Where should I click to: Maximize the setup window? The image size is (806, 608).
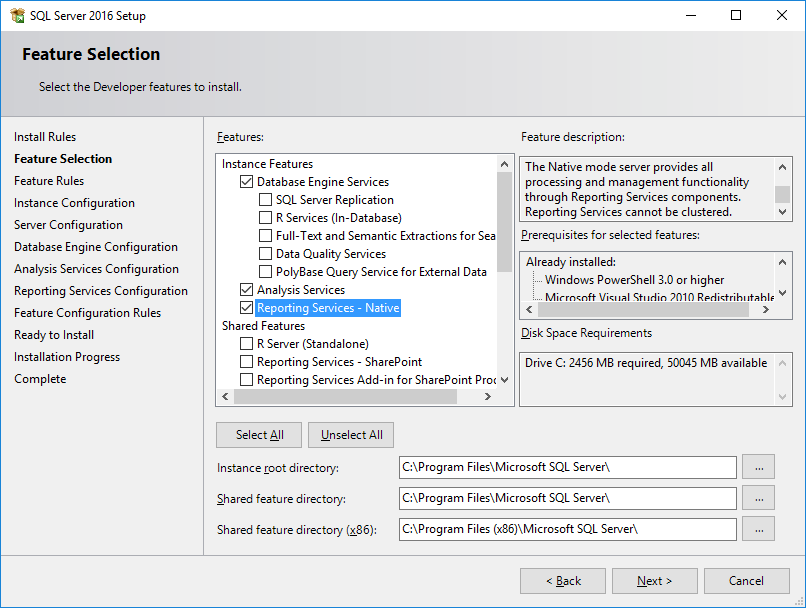point(736,15)
